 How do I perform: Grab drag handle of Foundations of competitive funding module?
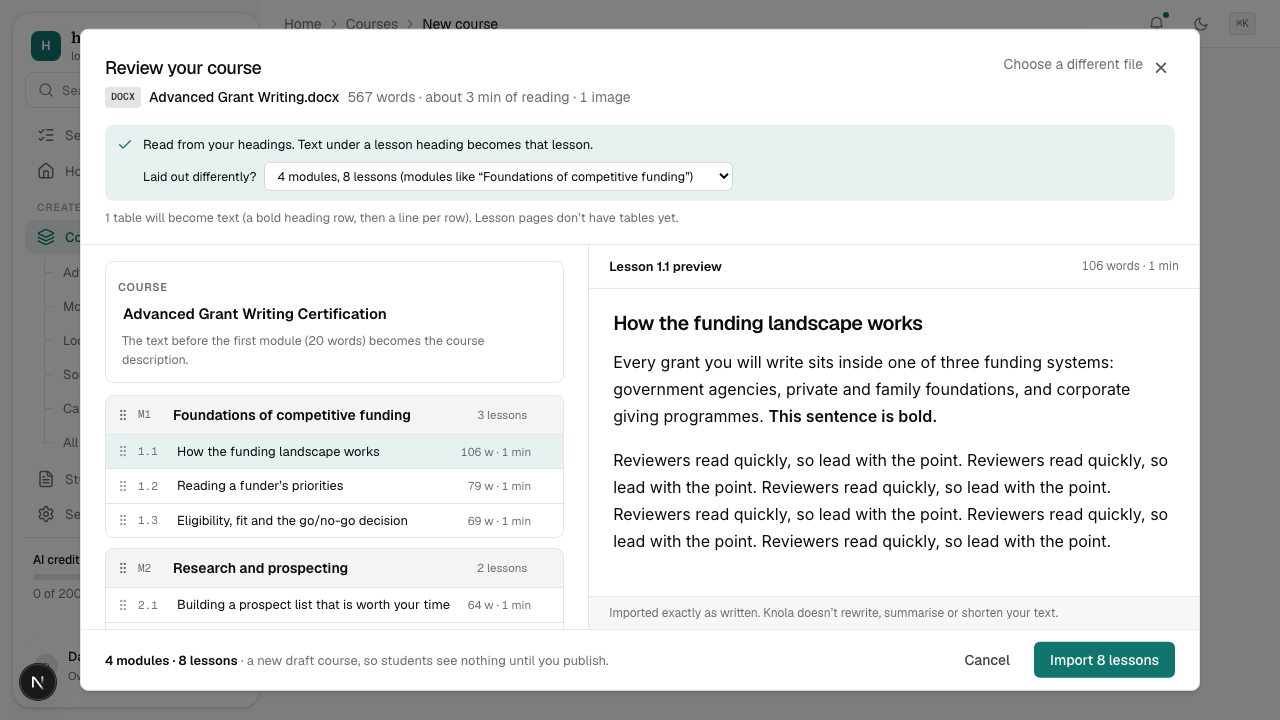[x=123, y=415]
